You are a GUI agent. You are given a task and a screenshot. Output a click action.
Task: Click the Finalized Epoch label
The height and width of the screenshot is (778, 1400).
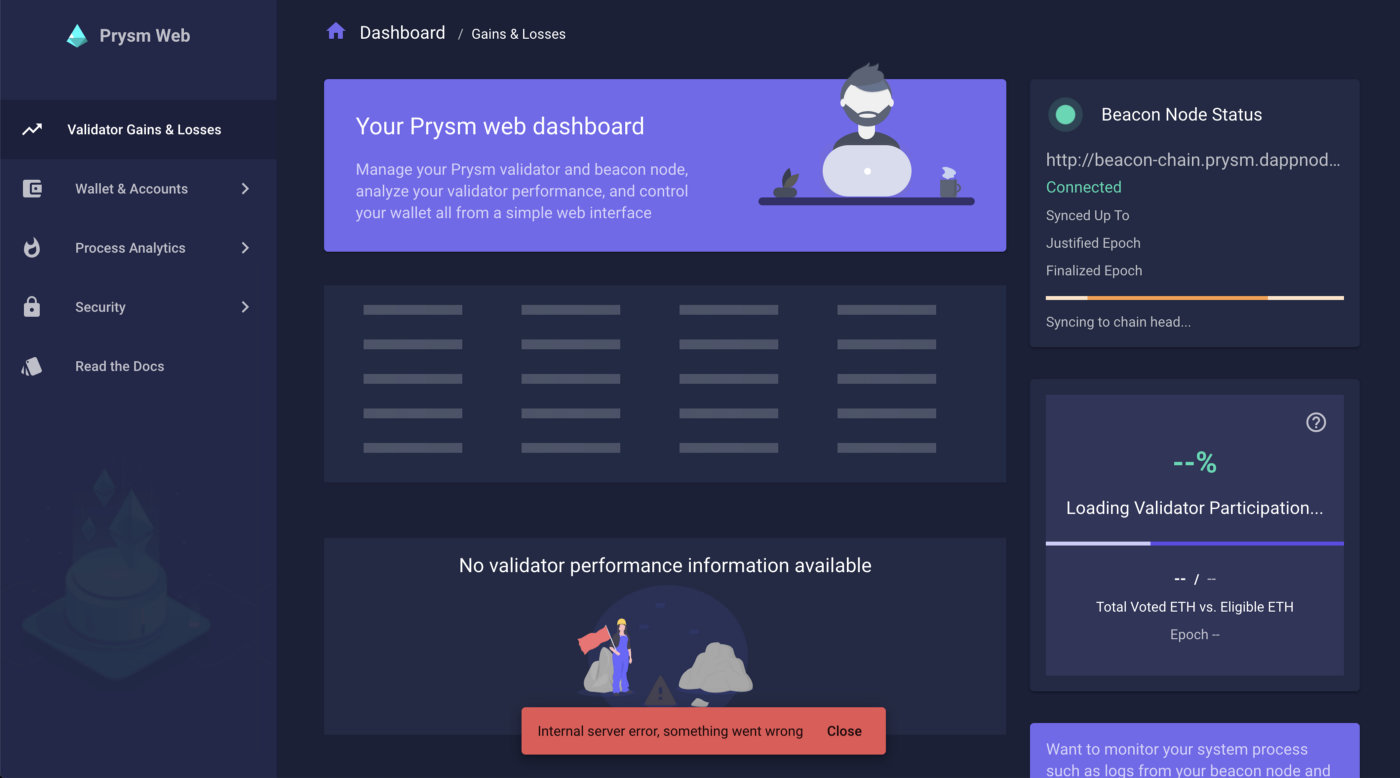click(1094, 271)
